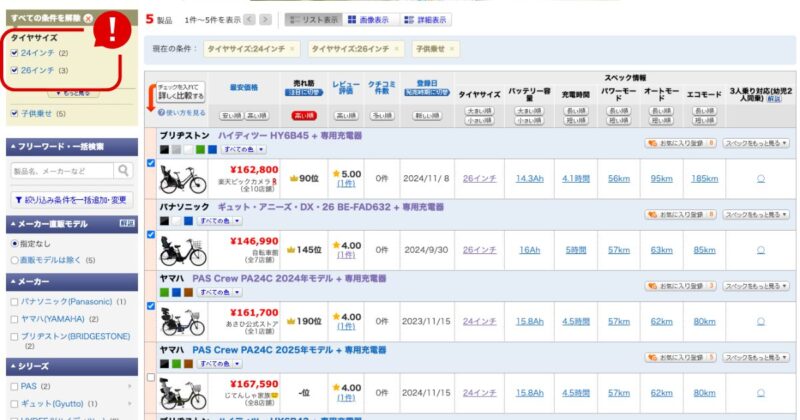Click the ¥162,800 price for ハイディツー HY6B45
800x420 pixels.
[254, 170]
